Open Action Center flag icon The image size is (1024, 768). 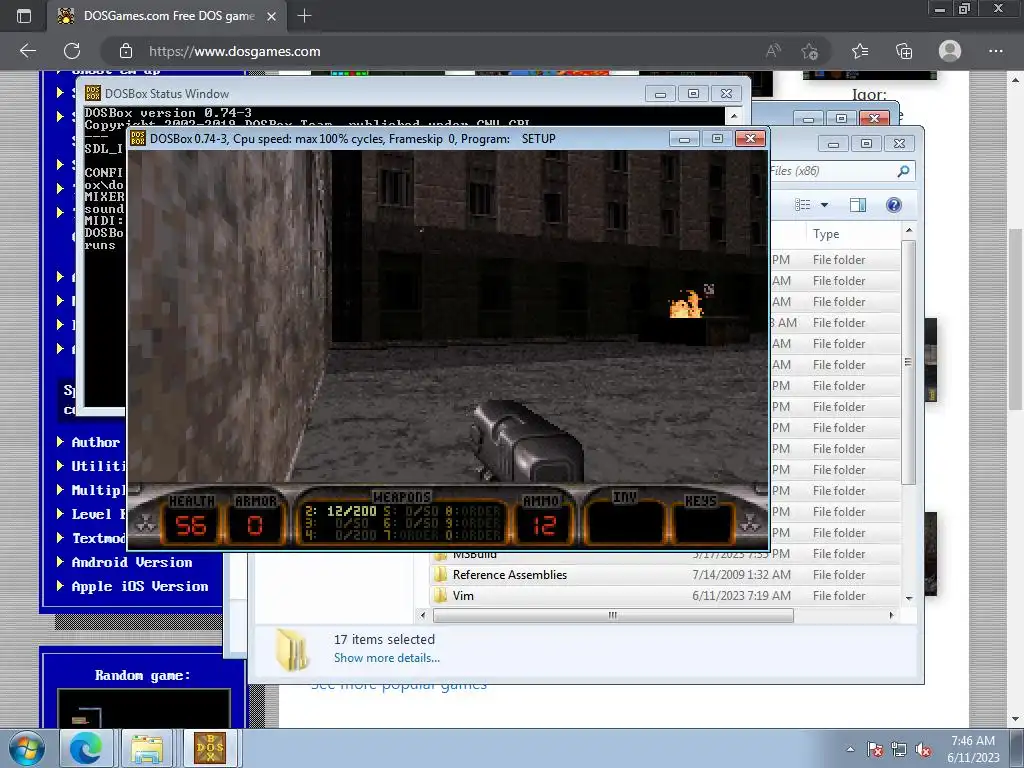875,749
